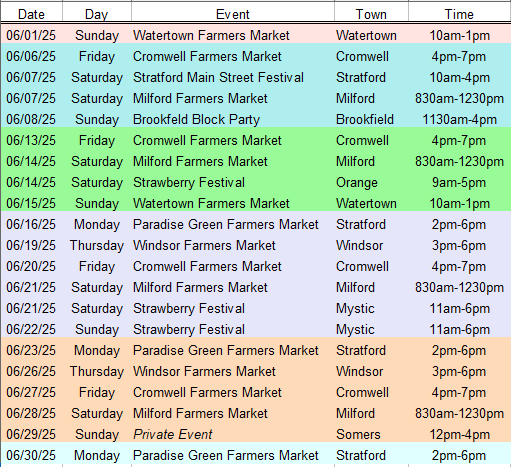This screenshot has height=467, width=512.
Task: Click the Day column header
Action: pos(97,14)
